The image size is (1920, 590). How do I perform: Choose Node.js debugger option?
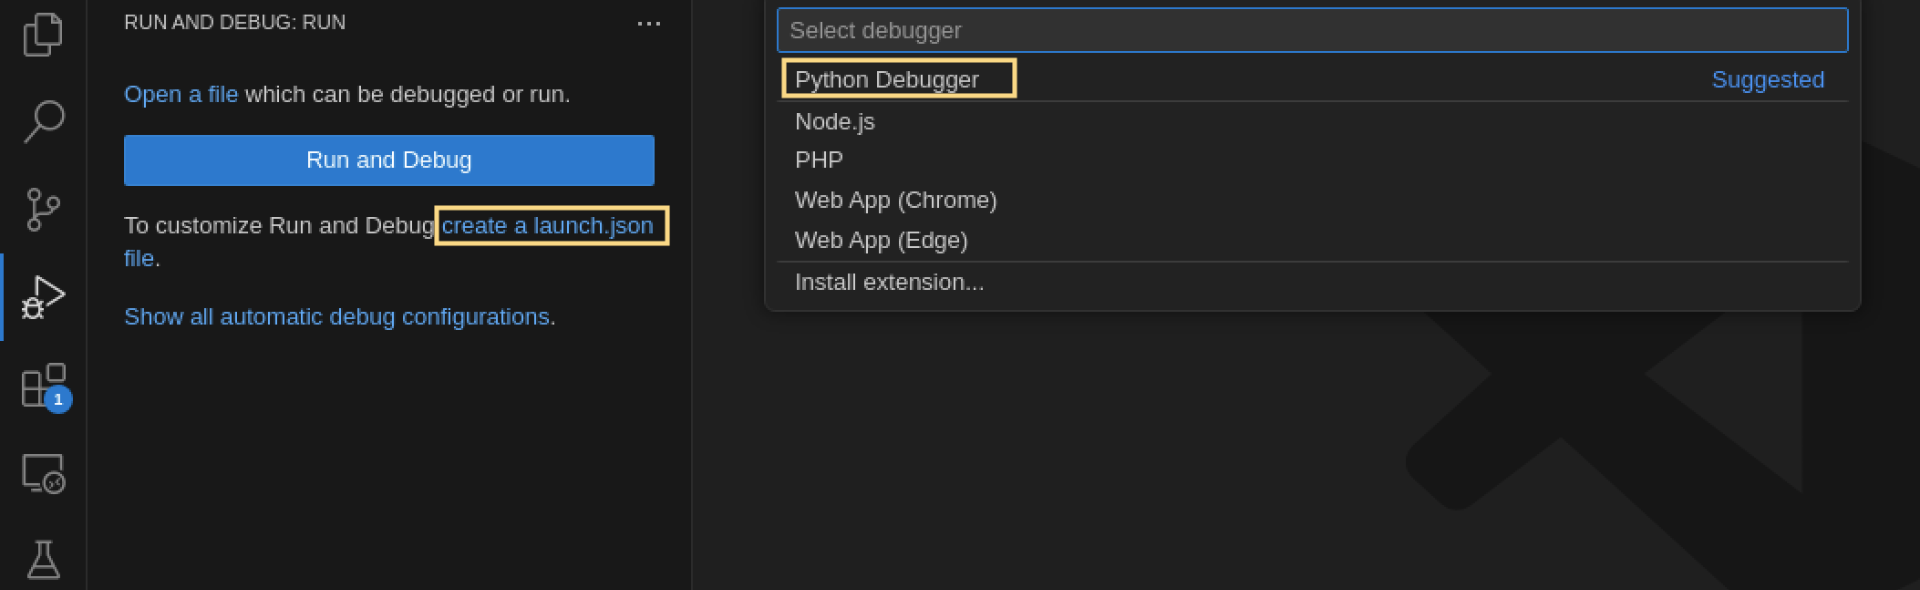[x=1312, y=122]
